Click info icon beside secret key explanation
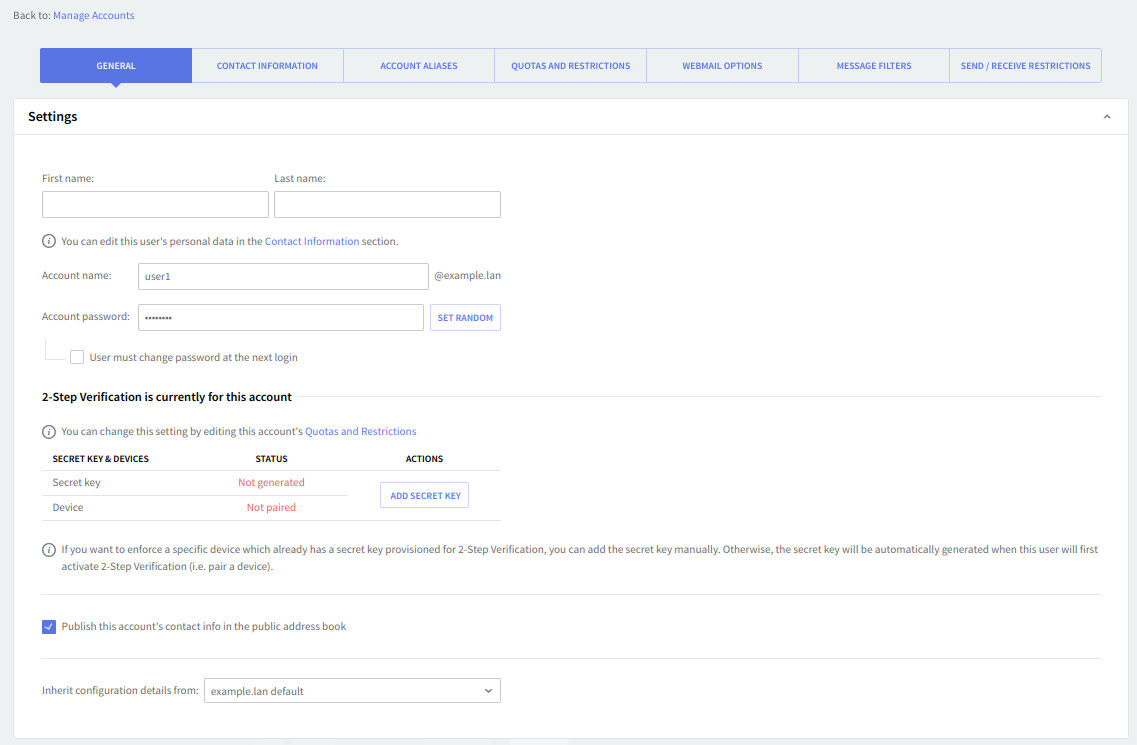 pyautogui.click(x=49, y=550)
